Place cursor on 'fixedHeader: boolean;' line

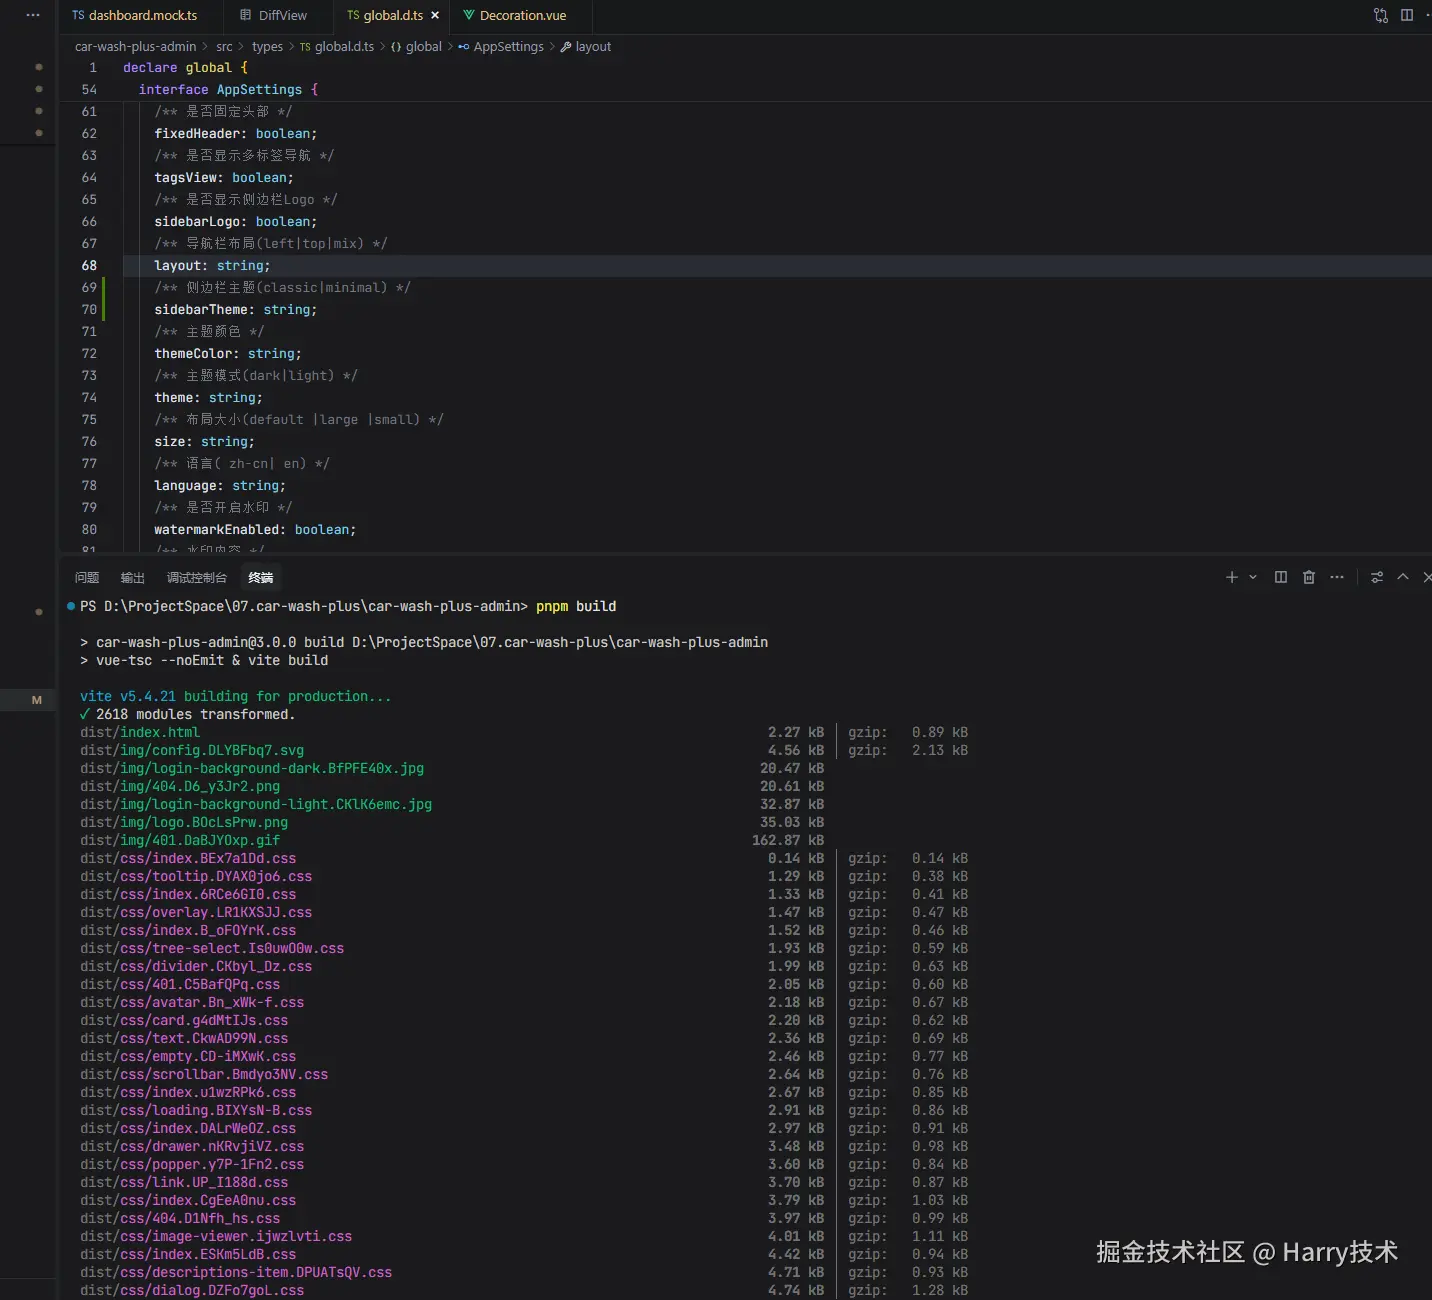(x=236, y=134)
